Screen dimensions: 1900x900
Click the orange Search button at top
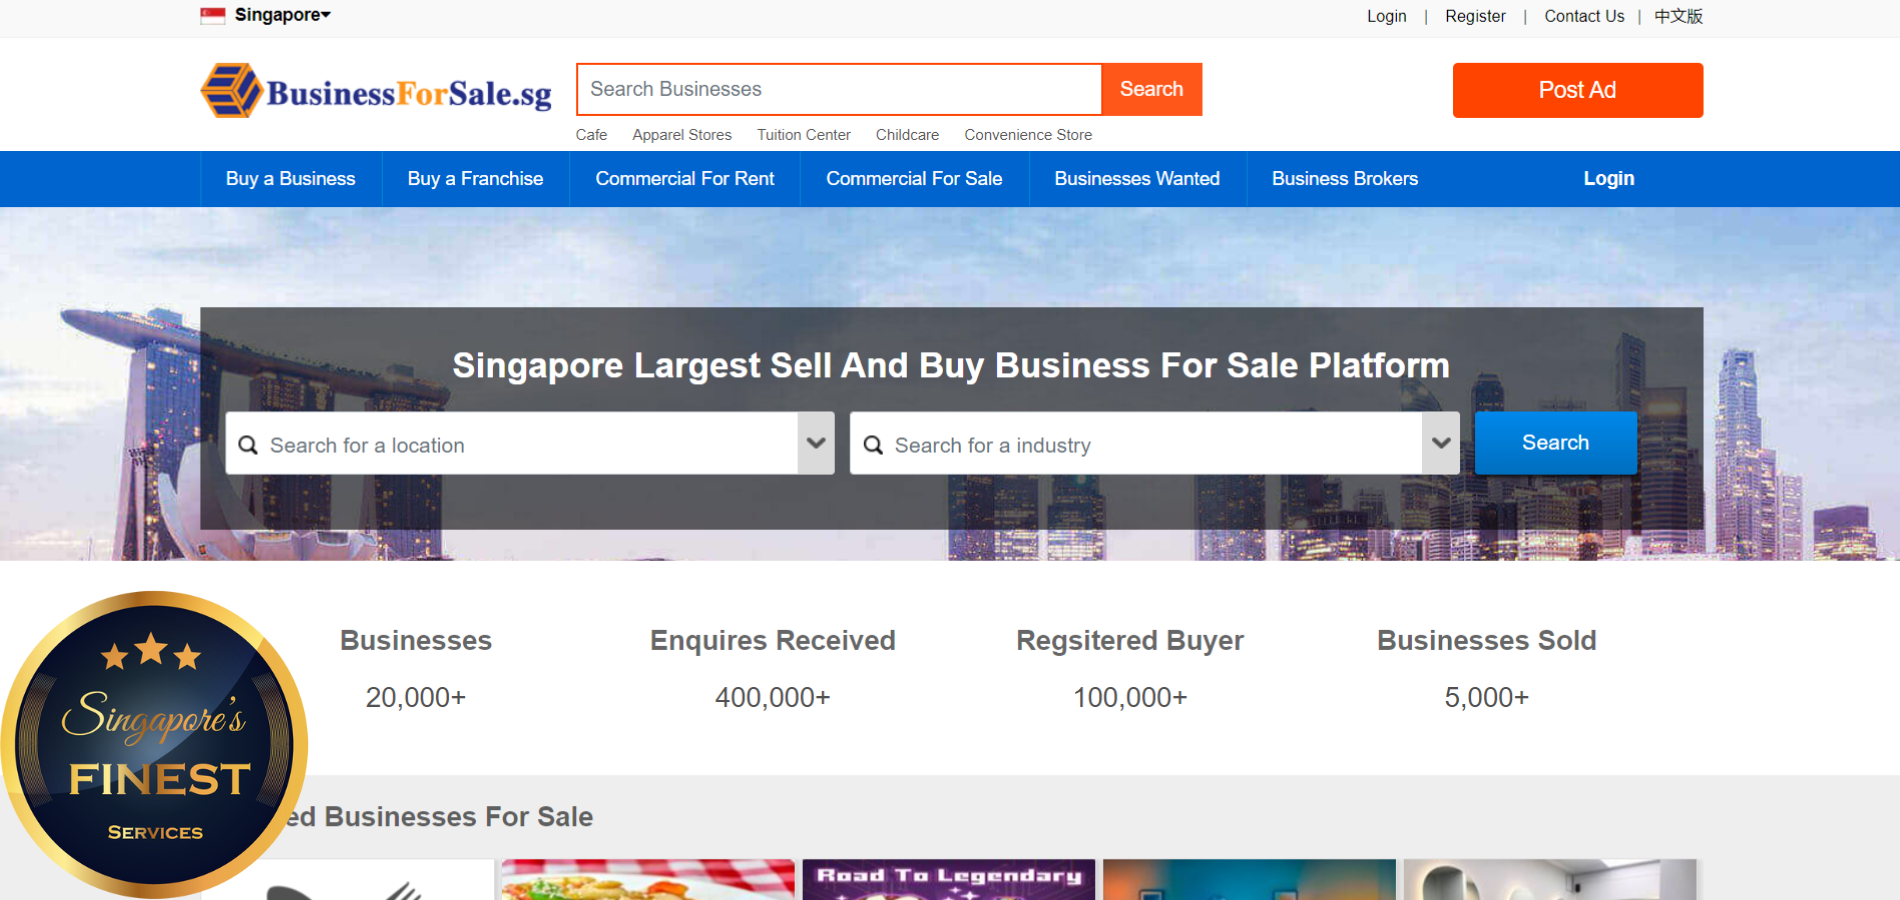(1151, 89)
